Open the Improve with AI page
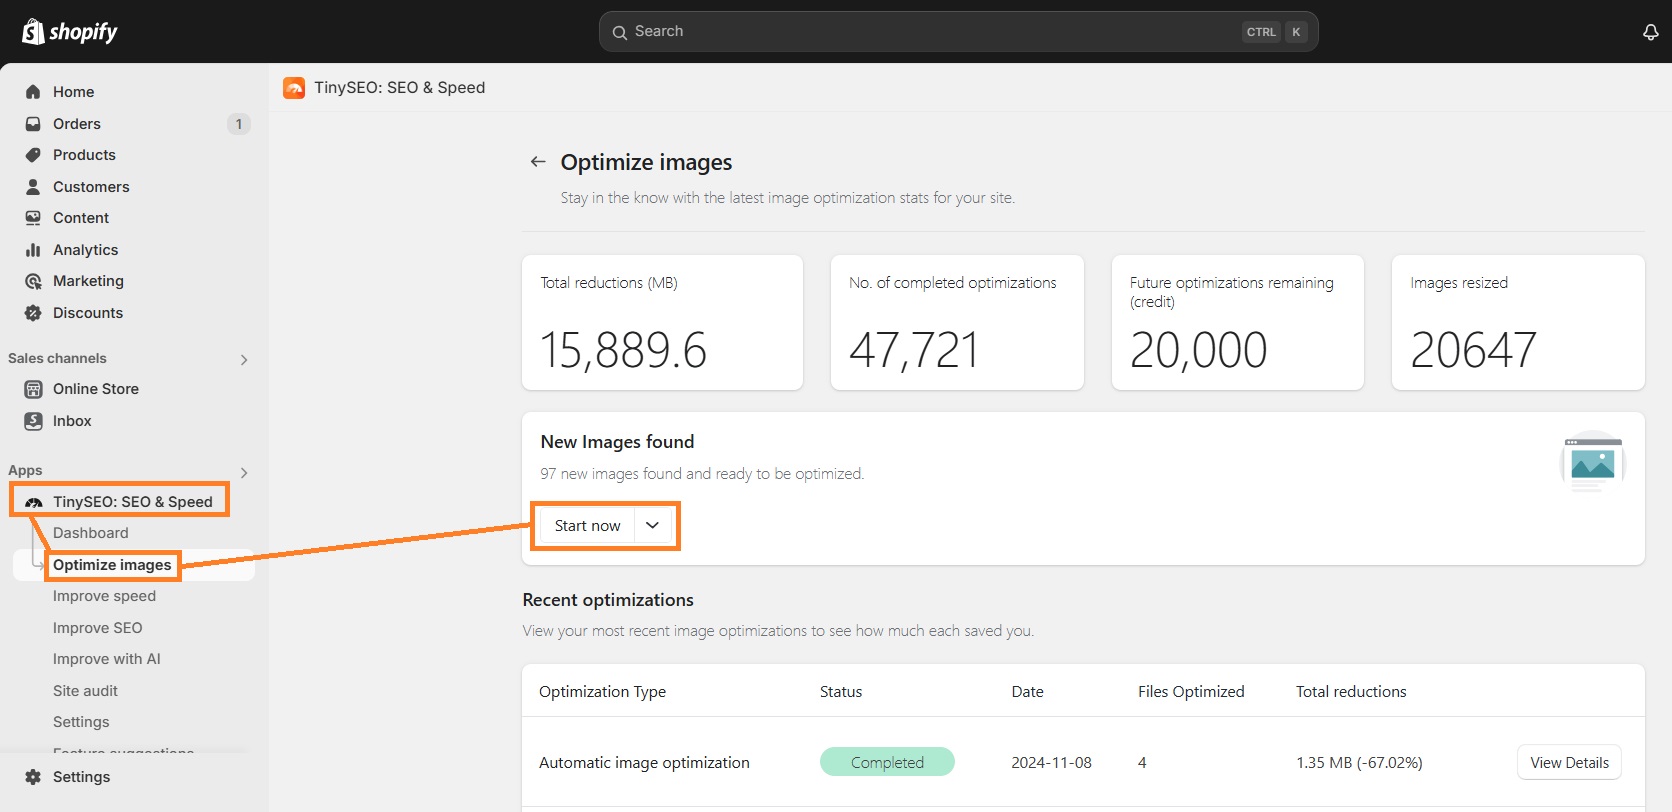 [107, 659]
